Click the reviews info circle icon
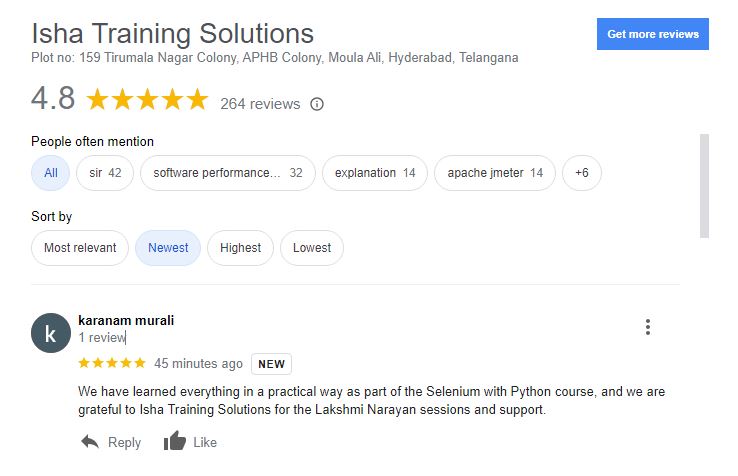Image resolution: width=738 pixels, height=476 pixels. 317,104
